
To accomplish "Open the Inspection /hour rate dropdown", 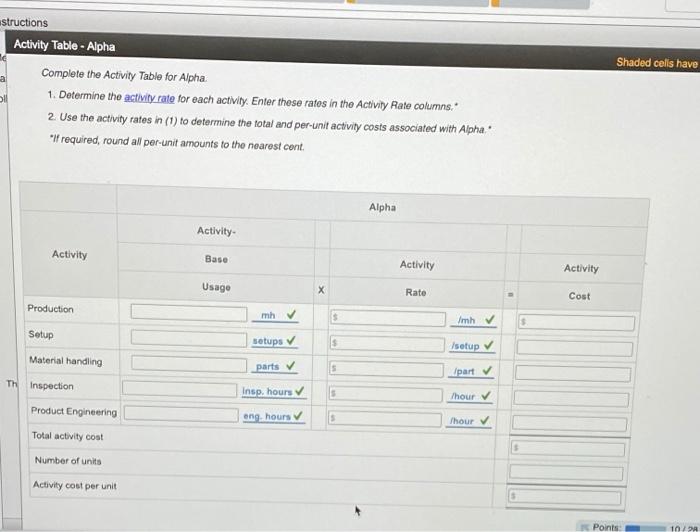I will click(x=463, y=396).
